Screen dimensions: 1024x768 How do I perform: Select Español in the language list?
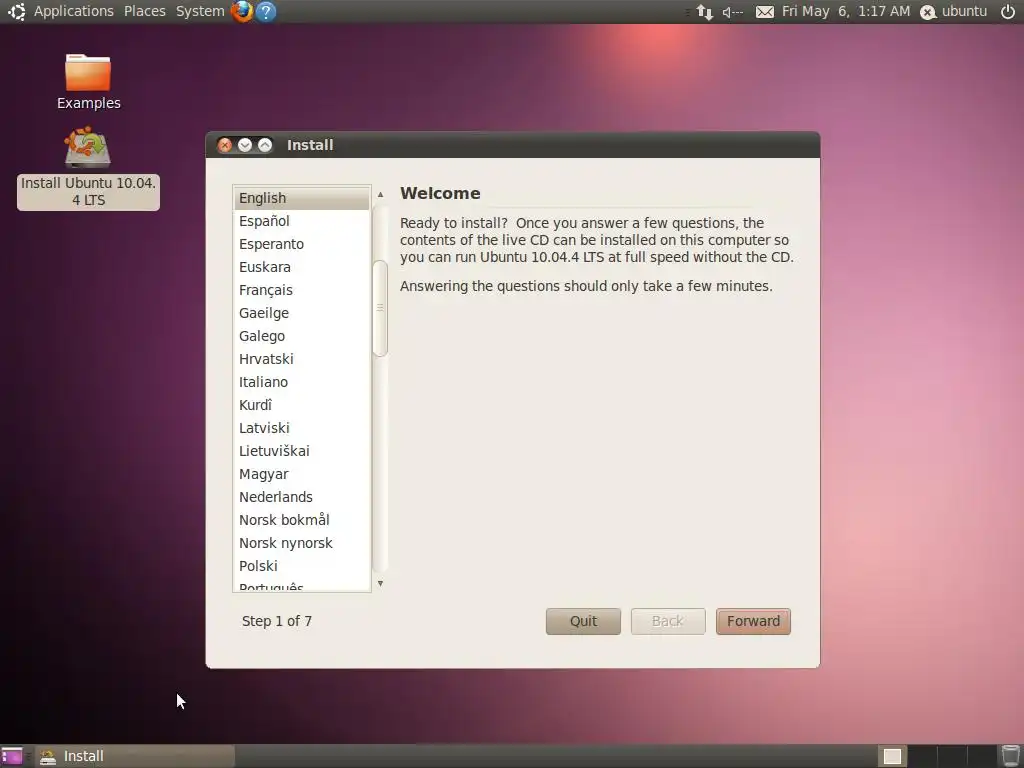[302, 221]
